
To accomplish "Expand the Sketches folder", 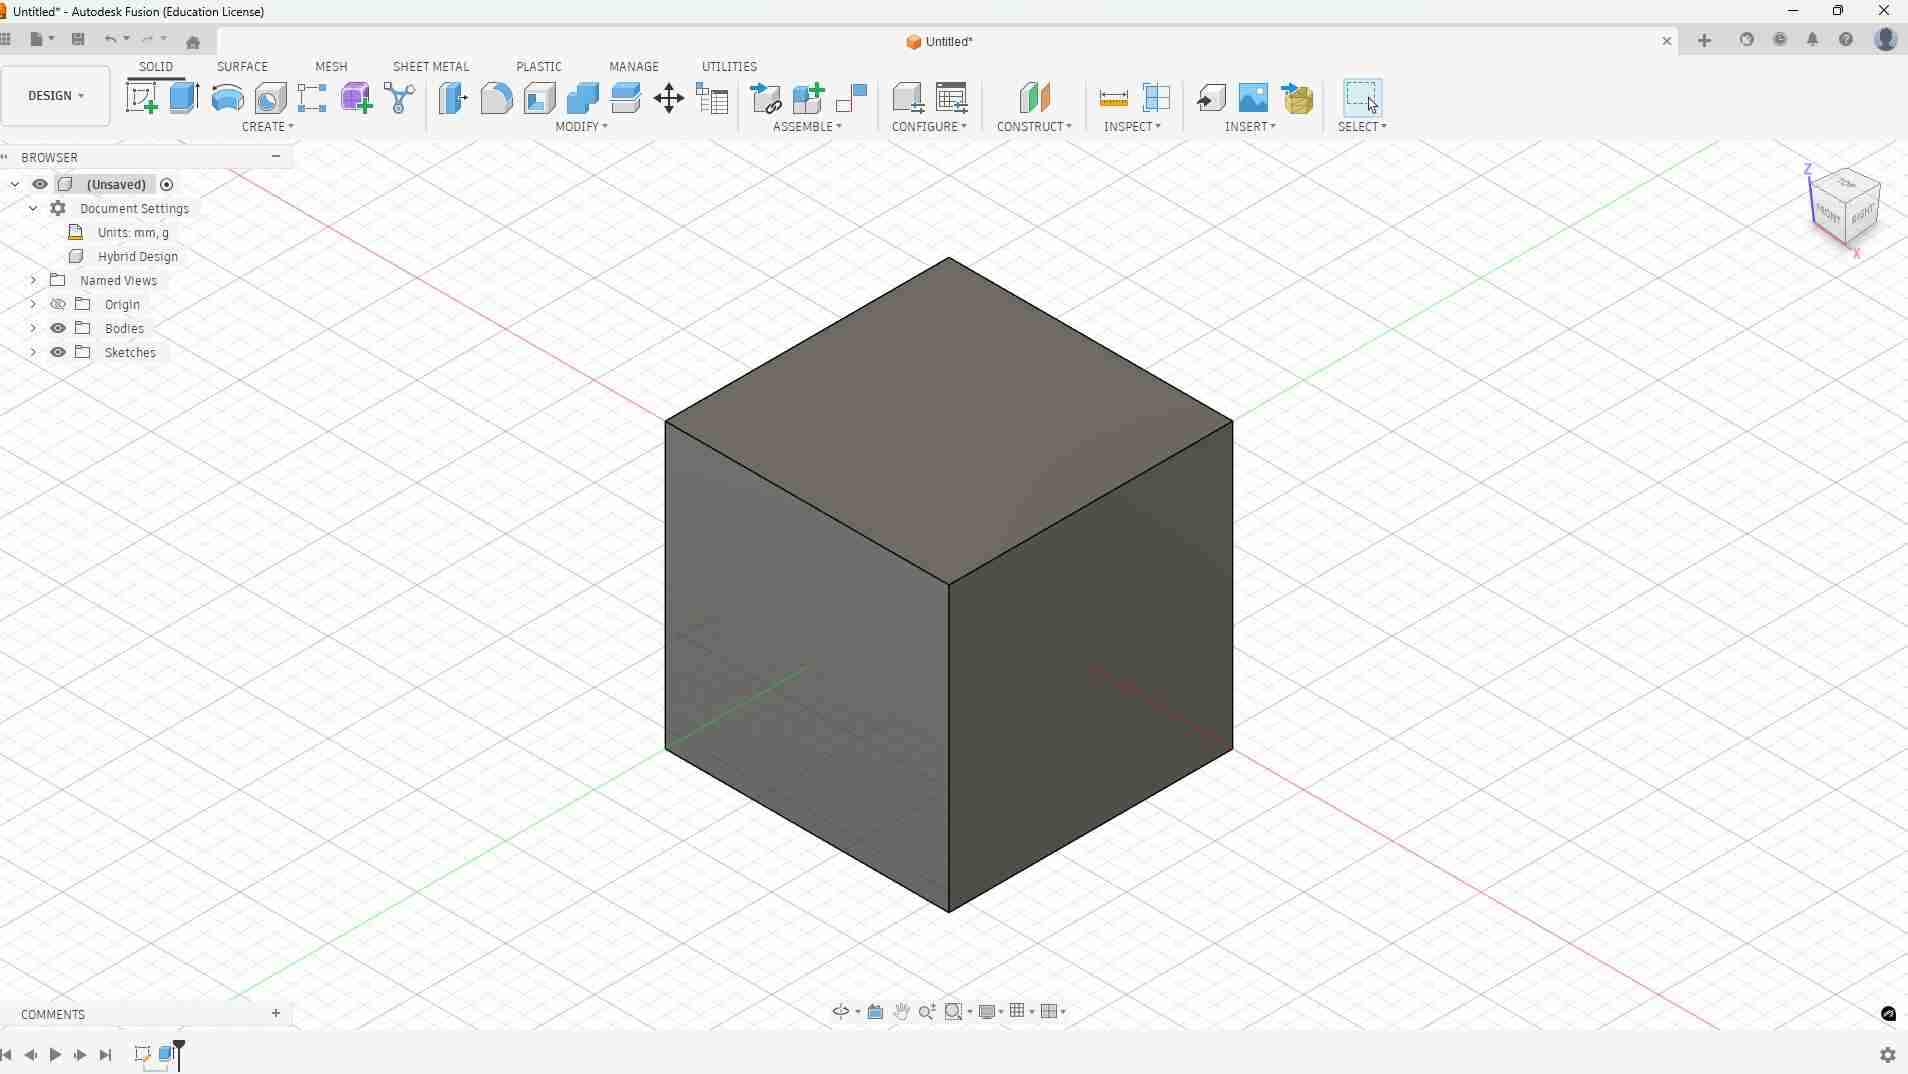I will (33, 352).
